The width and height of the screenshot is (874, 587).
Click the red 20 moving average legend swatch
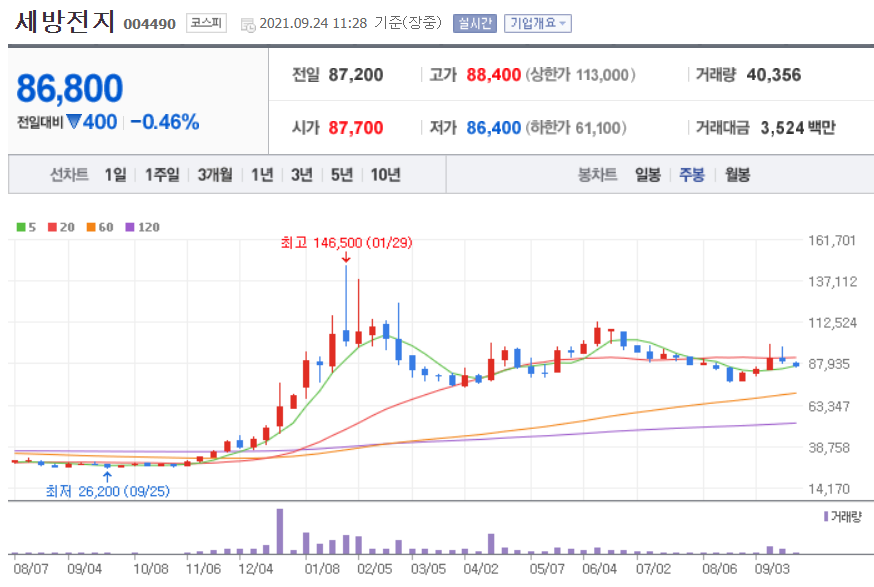(x=52, y=227)
